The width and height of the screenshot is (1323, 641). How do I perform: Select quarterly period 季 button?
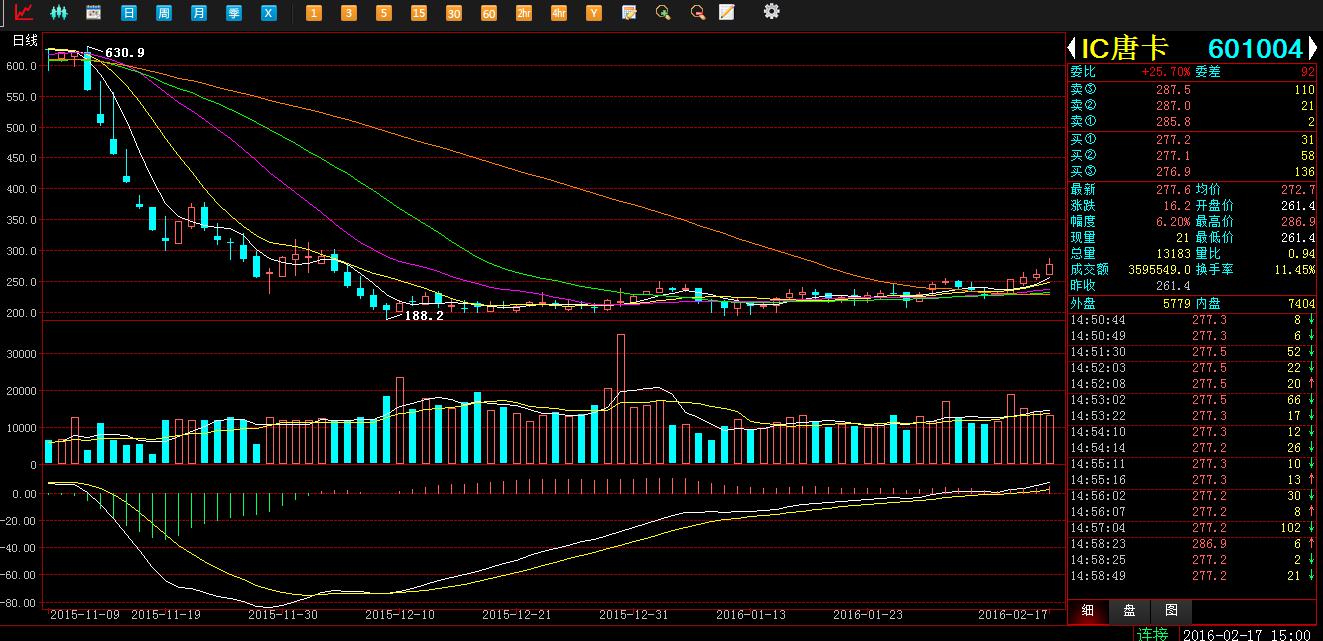coord(233,13)
